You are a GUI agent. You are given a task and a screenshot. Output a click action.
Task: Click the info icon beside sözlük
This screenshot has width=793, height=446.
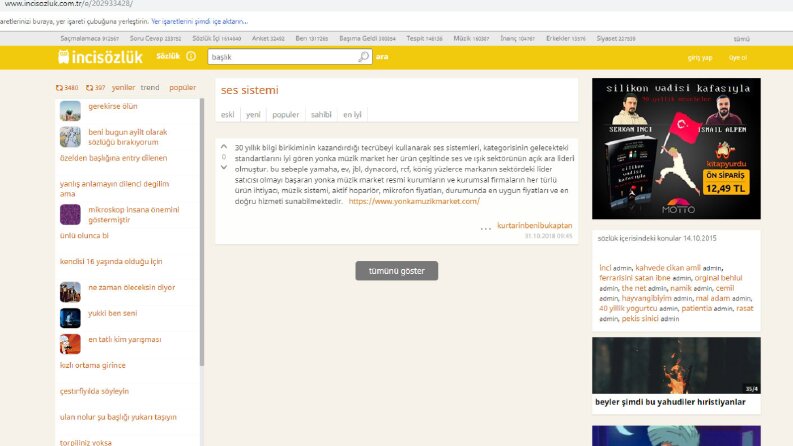(x=191, y=56)
